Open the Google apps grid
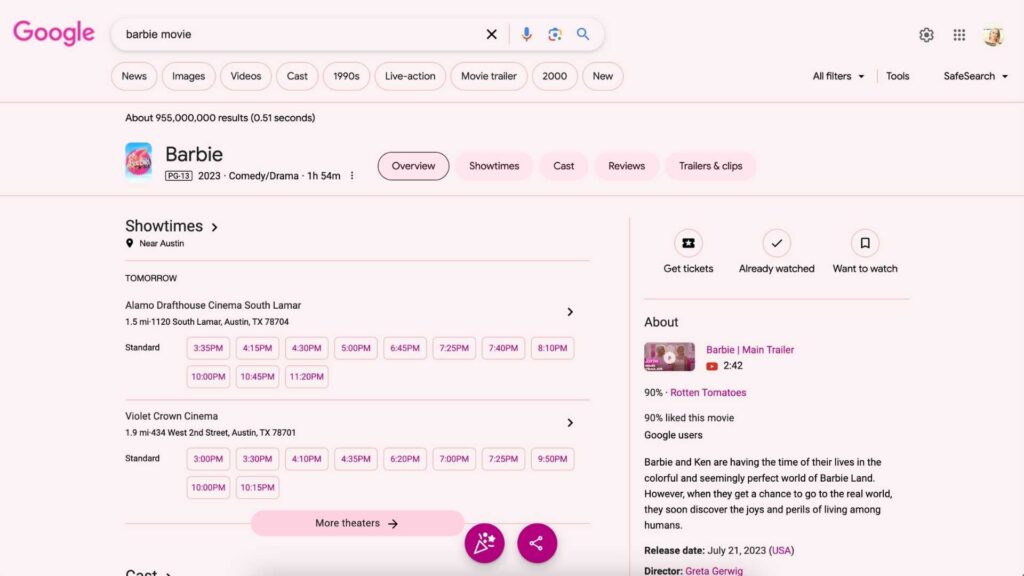This screenshot has height=576, width=1024. (959, 35)
